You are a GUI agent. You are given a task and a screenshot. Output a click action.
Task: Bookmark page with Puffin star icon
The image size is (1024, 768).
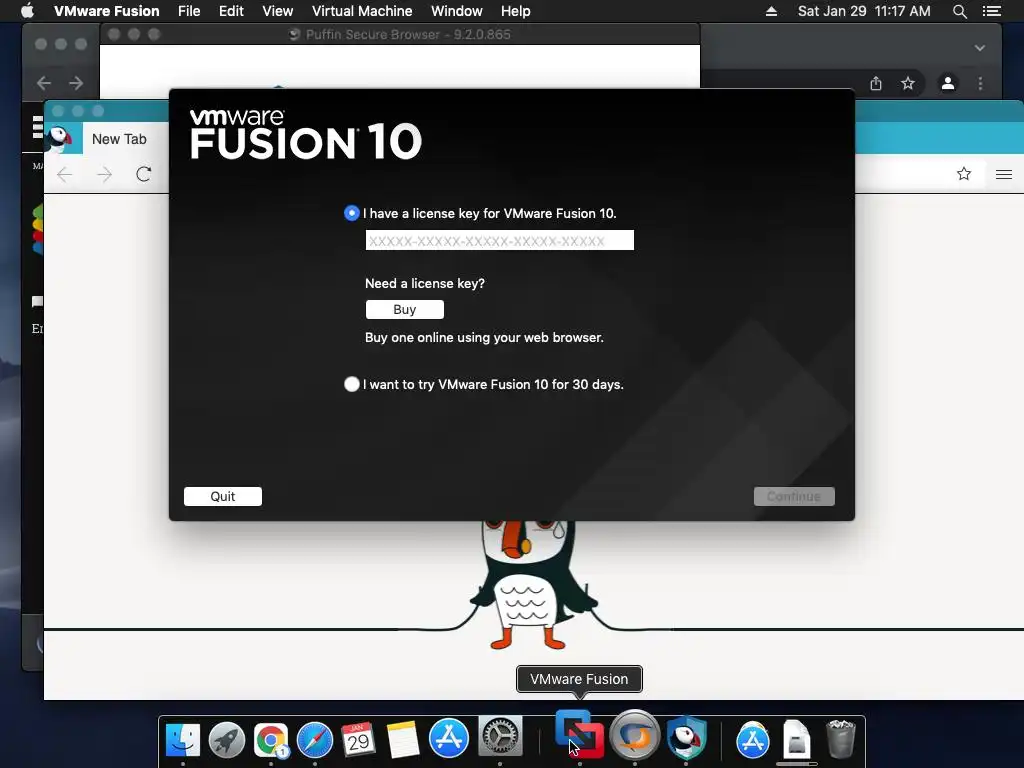(964, 174)
